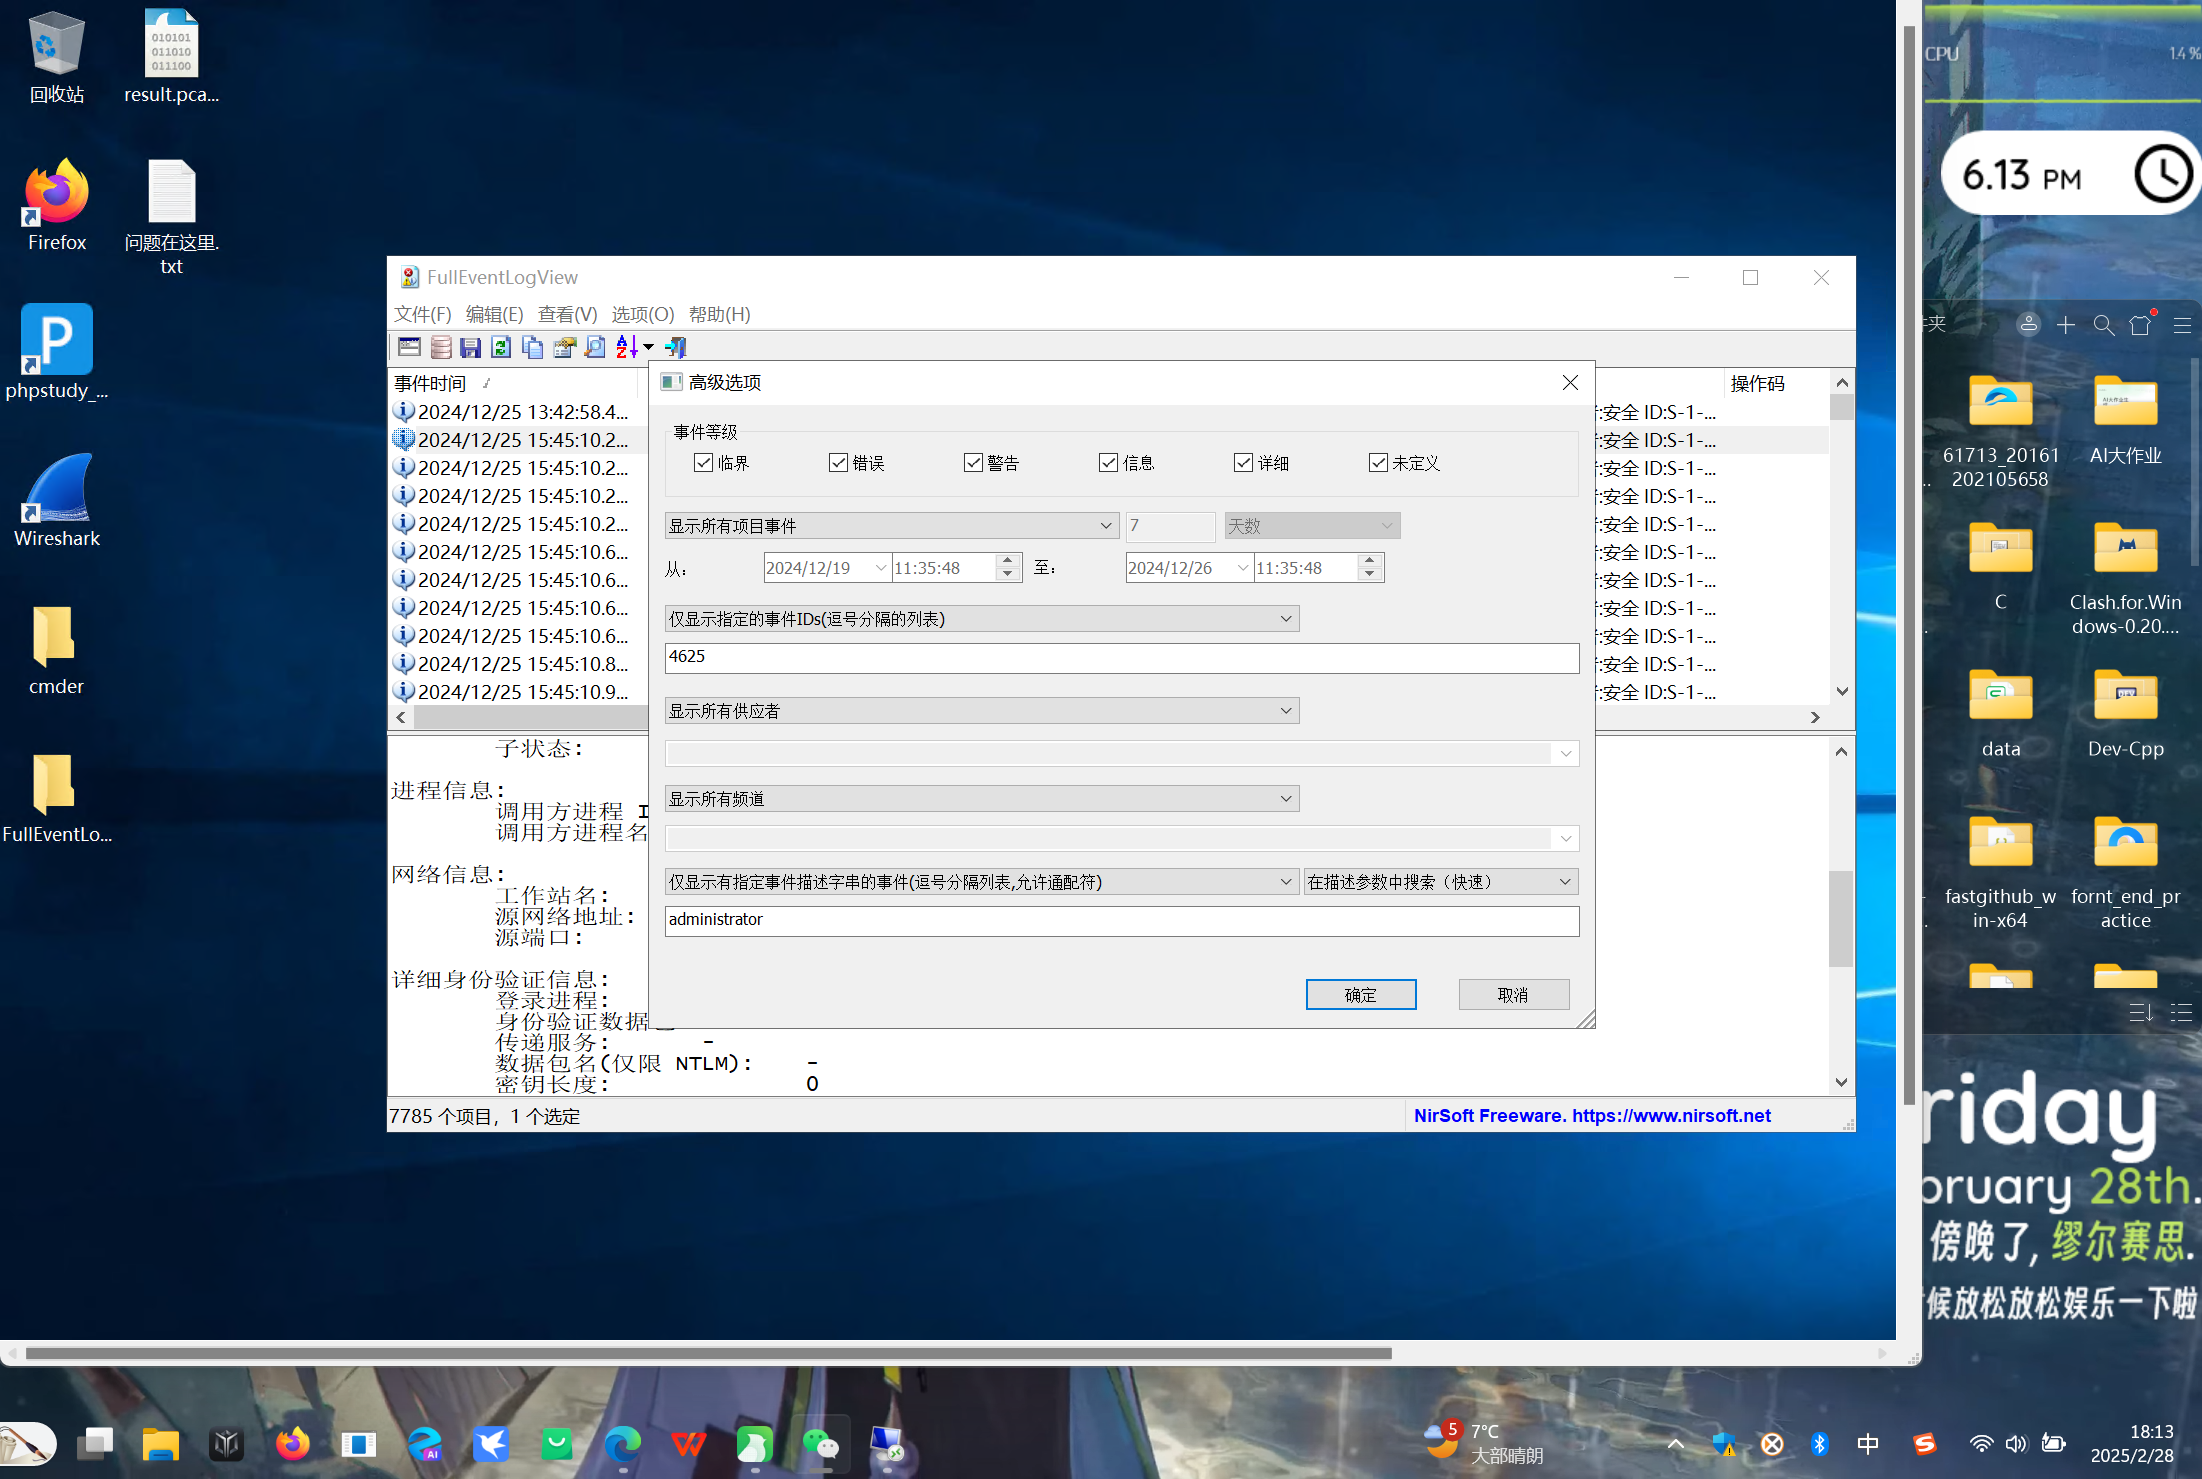Screen dimensions: 2202x1479
Task: Open the NirSoft Freeware website link
Action: click(1591, 1116)
